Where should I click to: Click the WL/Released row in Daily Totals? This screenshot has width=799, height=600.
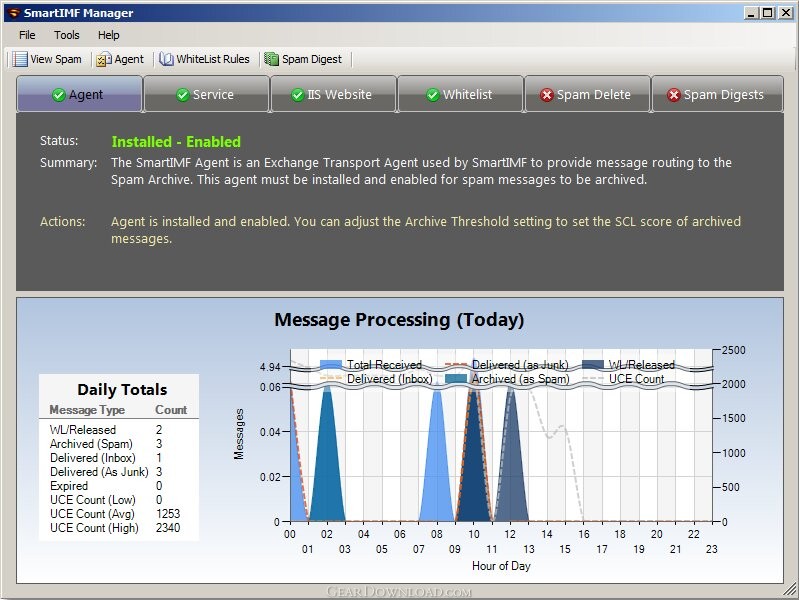119,430
